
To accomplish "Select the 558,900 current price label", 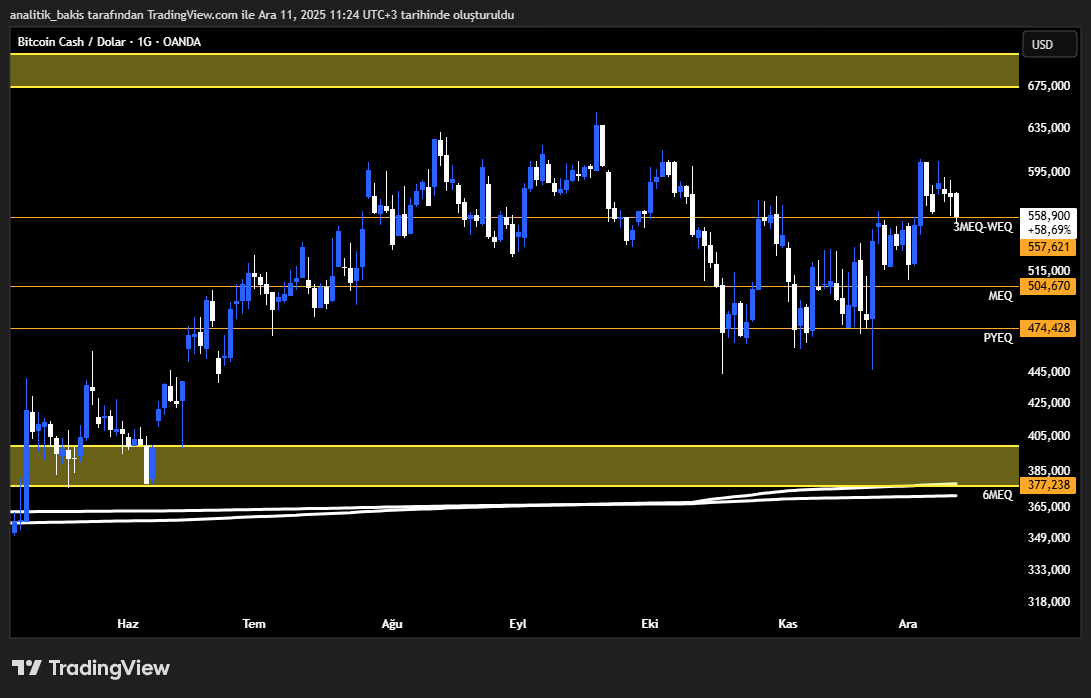I will point(1049,216).
